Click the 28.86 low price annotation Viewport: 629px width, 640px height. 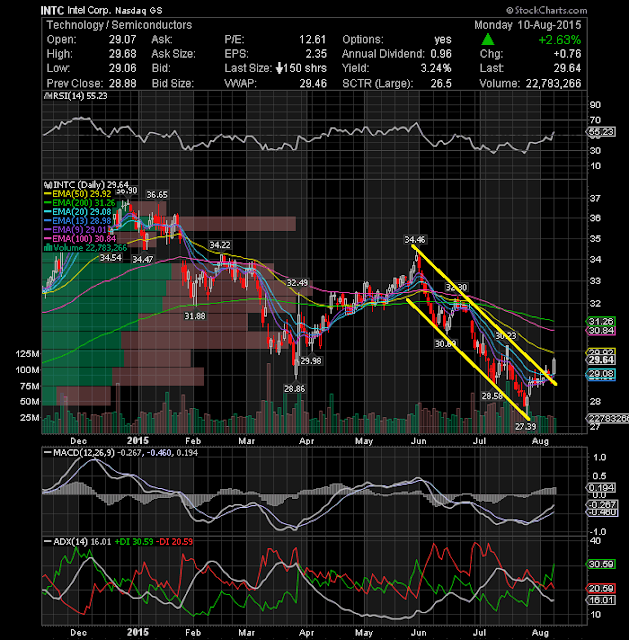coord(294,389)
